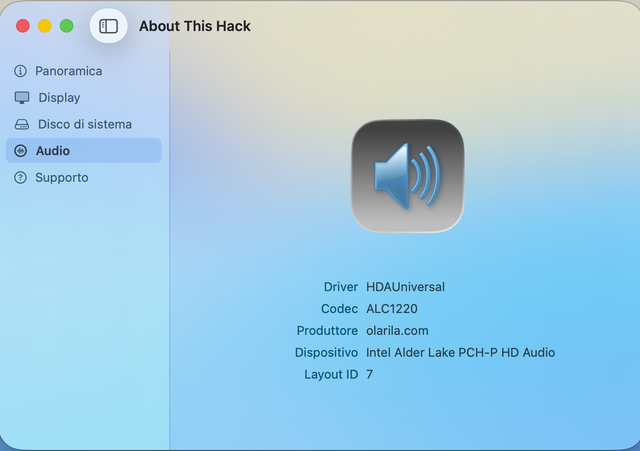The height and width of the screenshot is (451, 640).
Task: Click the Codec label
Action: tap(339, 309)
